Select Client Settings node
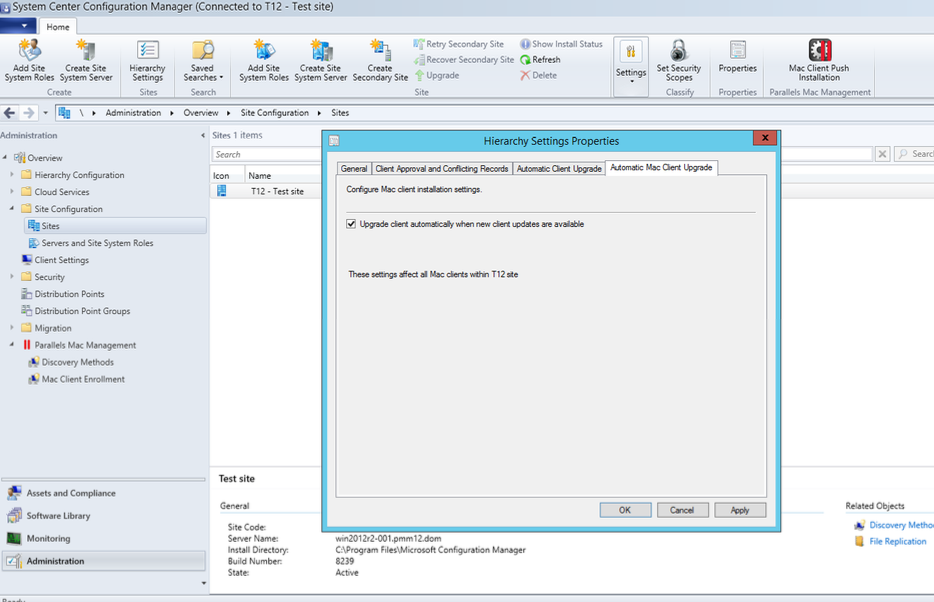The width and height of the screenshot is (934, 602). pyautogui.click(x=61, y=260)
